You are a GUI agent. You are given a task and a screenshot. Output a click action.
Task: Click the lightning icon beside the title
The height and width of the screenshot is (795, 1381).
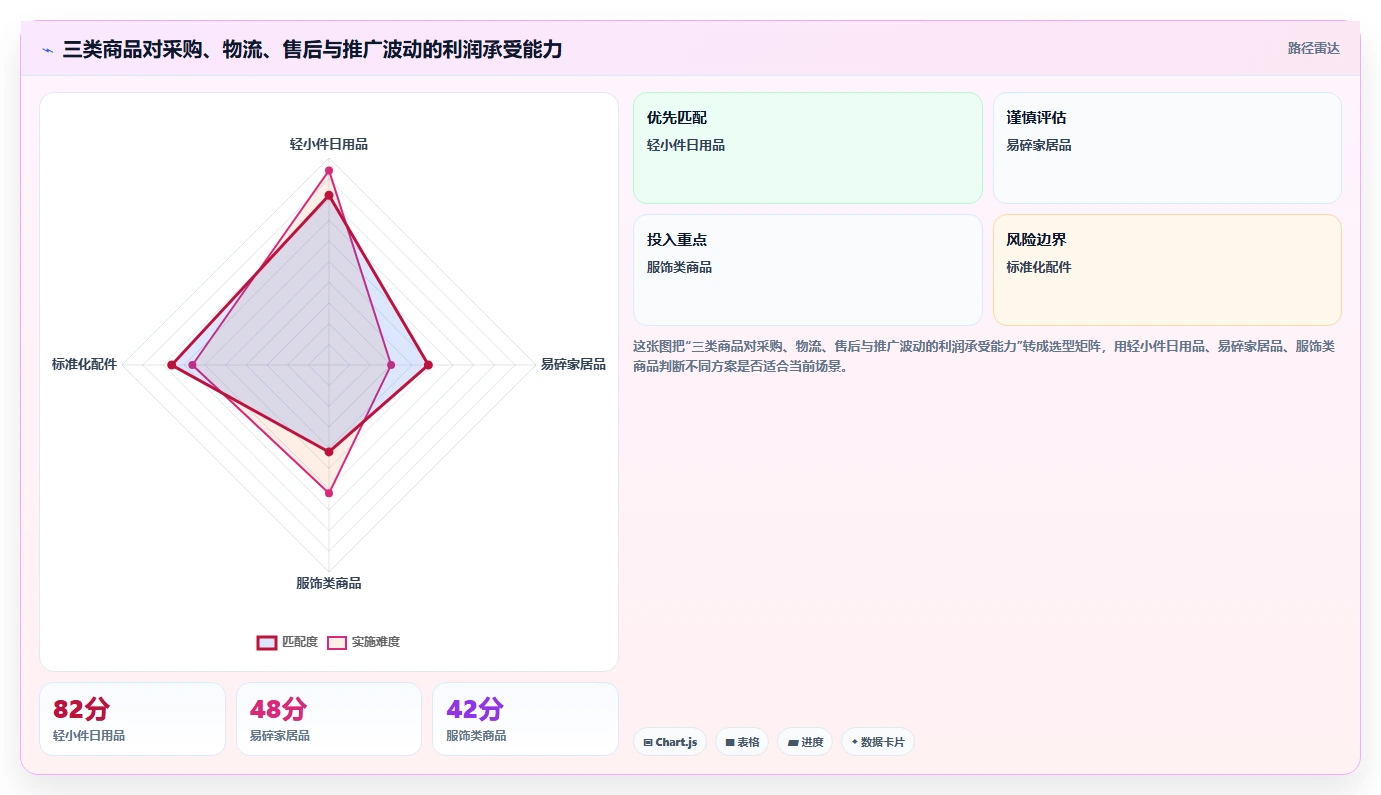coord(47,49)
